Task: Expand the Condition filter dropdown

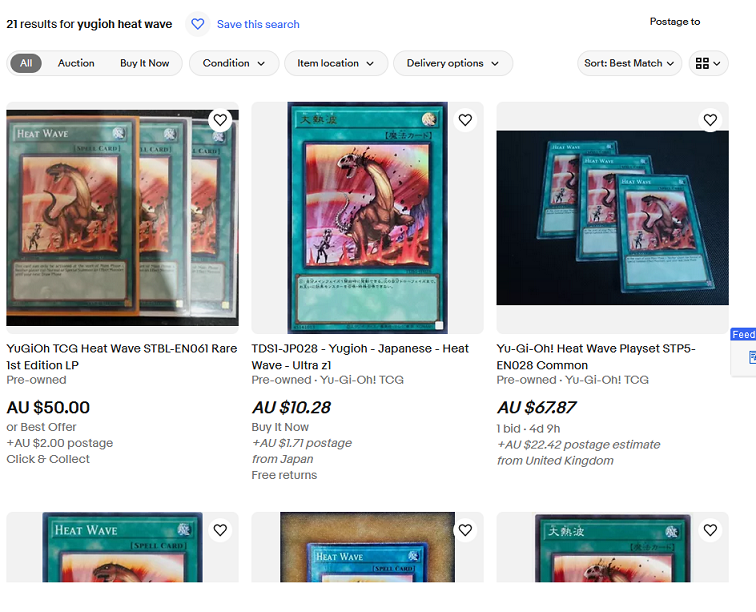Action: 234,63
